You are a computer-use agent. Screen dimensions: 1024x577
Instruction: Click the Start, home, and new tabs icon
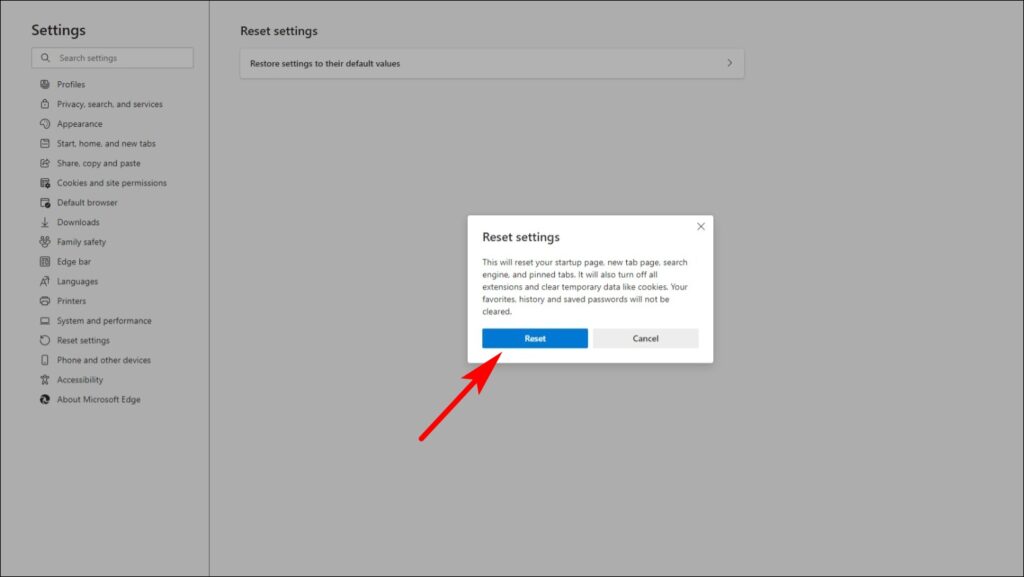tap(44, 143)
